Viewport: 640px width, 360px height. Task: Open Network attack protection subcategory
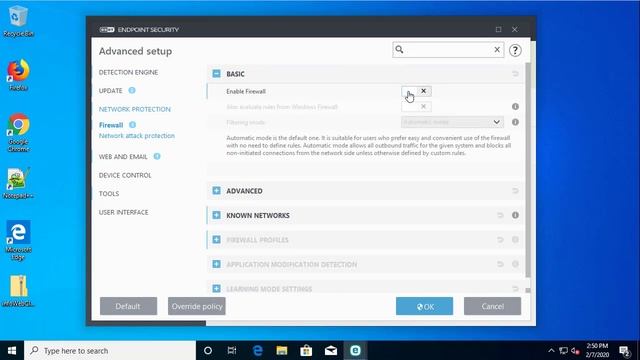point(137,136)
